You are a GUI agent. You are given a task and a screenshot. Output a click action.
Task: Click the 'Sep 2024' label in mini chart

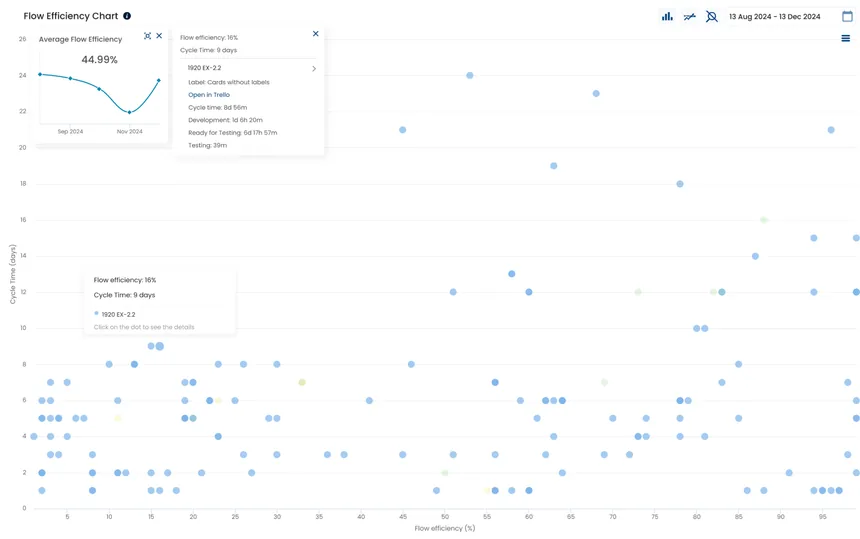[x=70, y=132]
